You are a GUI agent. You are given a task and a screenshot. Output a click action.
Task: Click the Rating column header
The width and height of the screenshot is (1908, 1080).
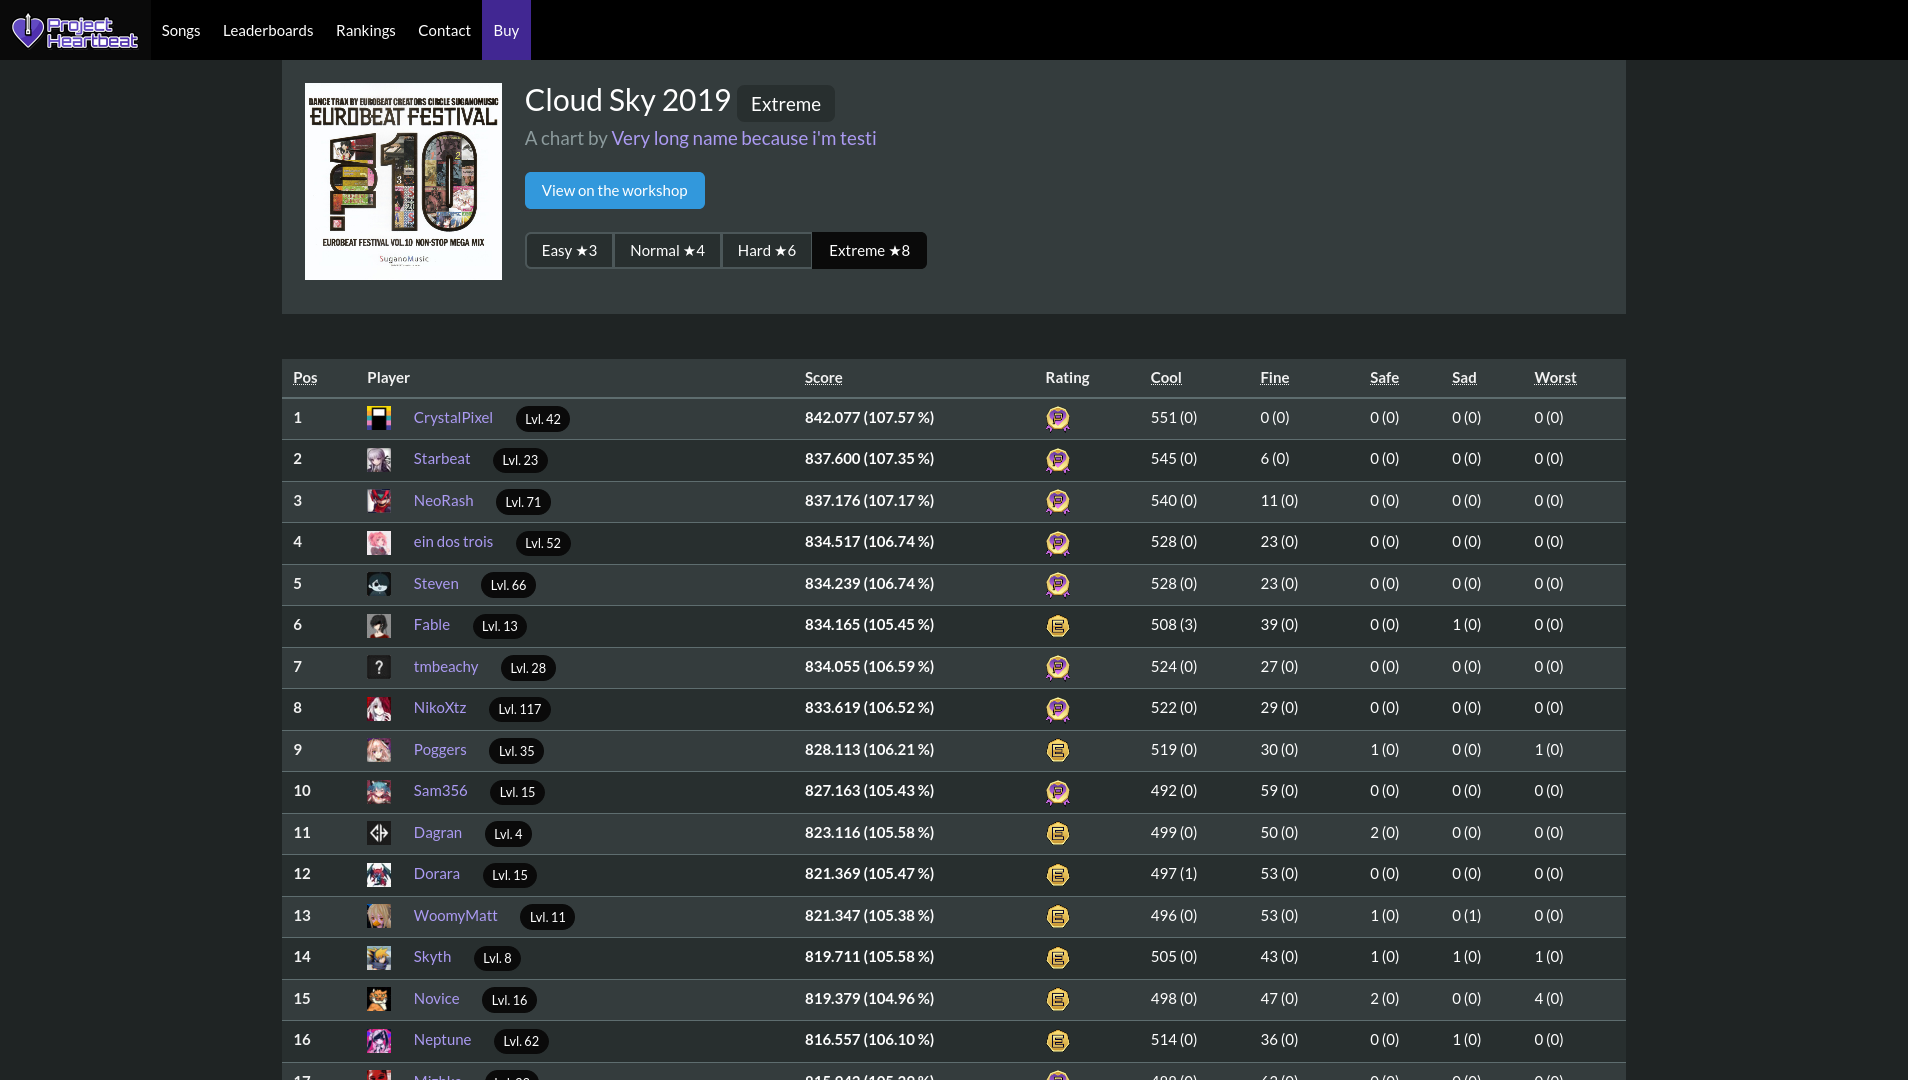click(1067, 378)
